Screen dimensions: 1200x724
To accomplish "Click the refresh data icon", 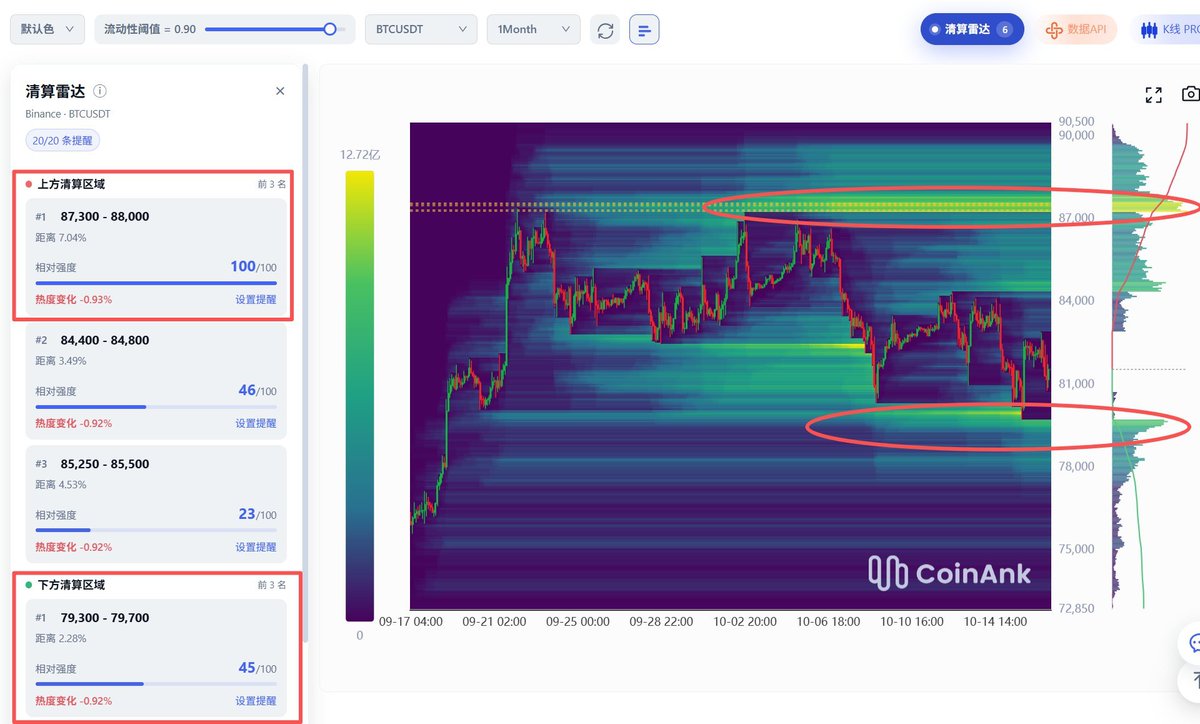I will (x=605, y=30).
